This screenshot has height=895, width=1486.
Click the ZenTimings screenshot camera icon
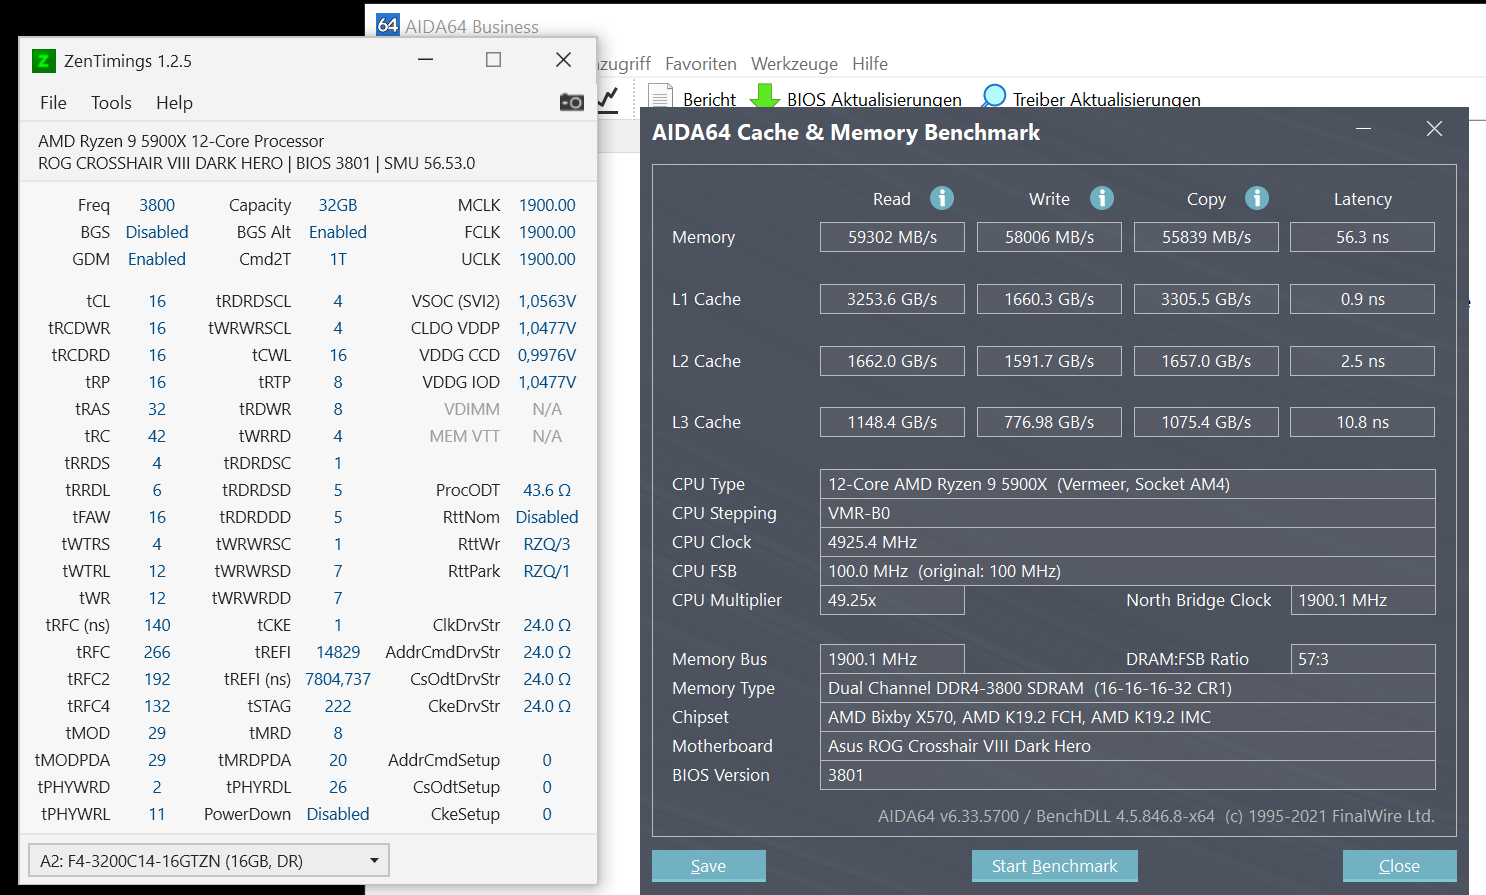coord(572,102)
